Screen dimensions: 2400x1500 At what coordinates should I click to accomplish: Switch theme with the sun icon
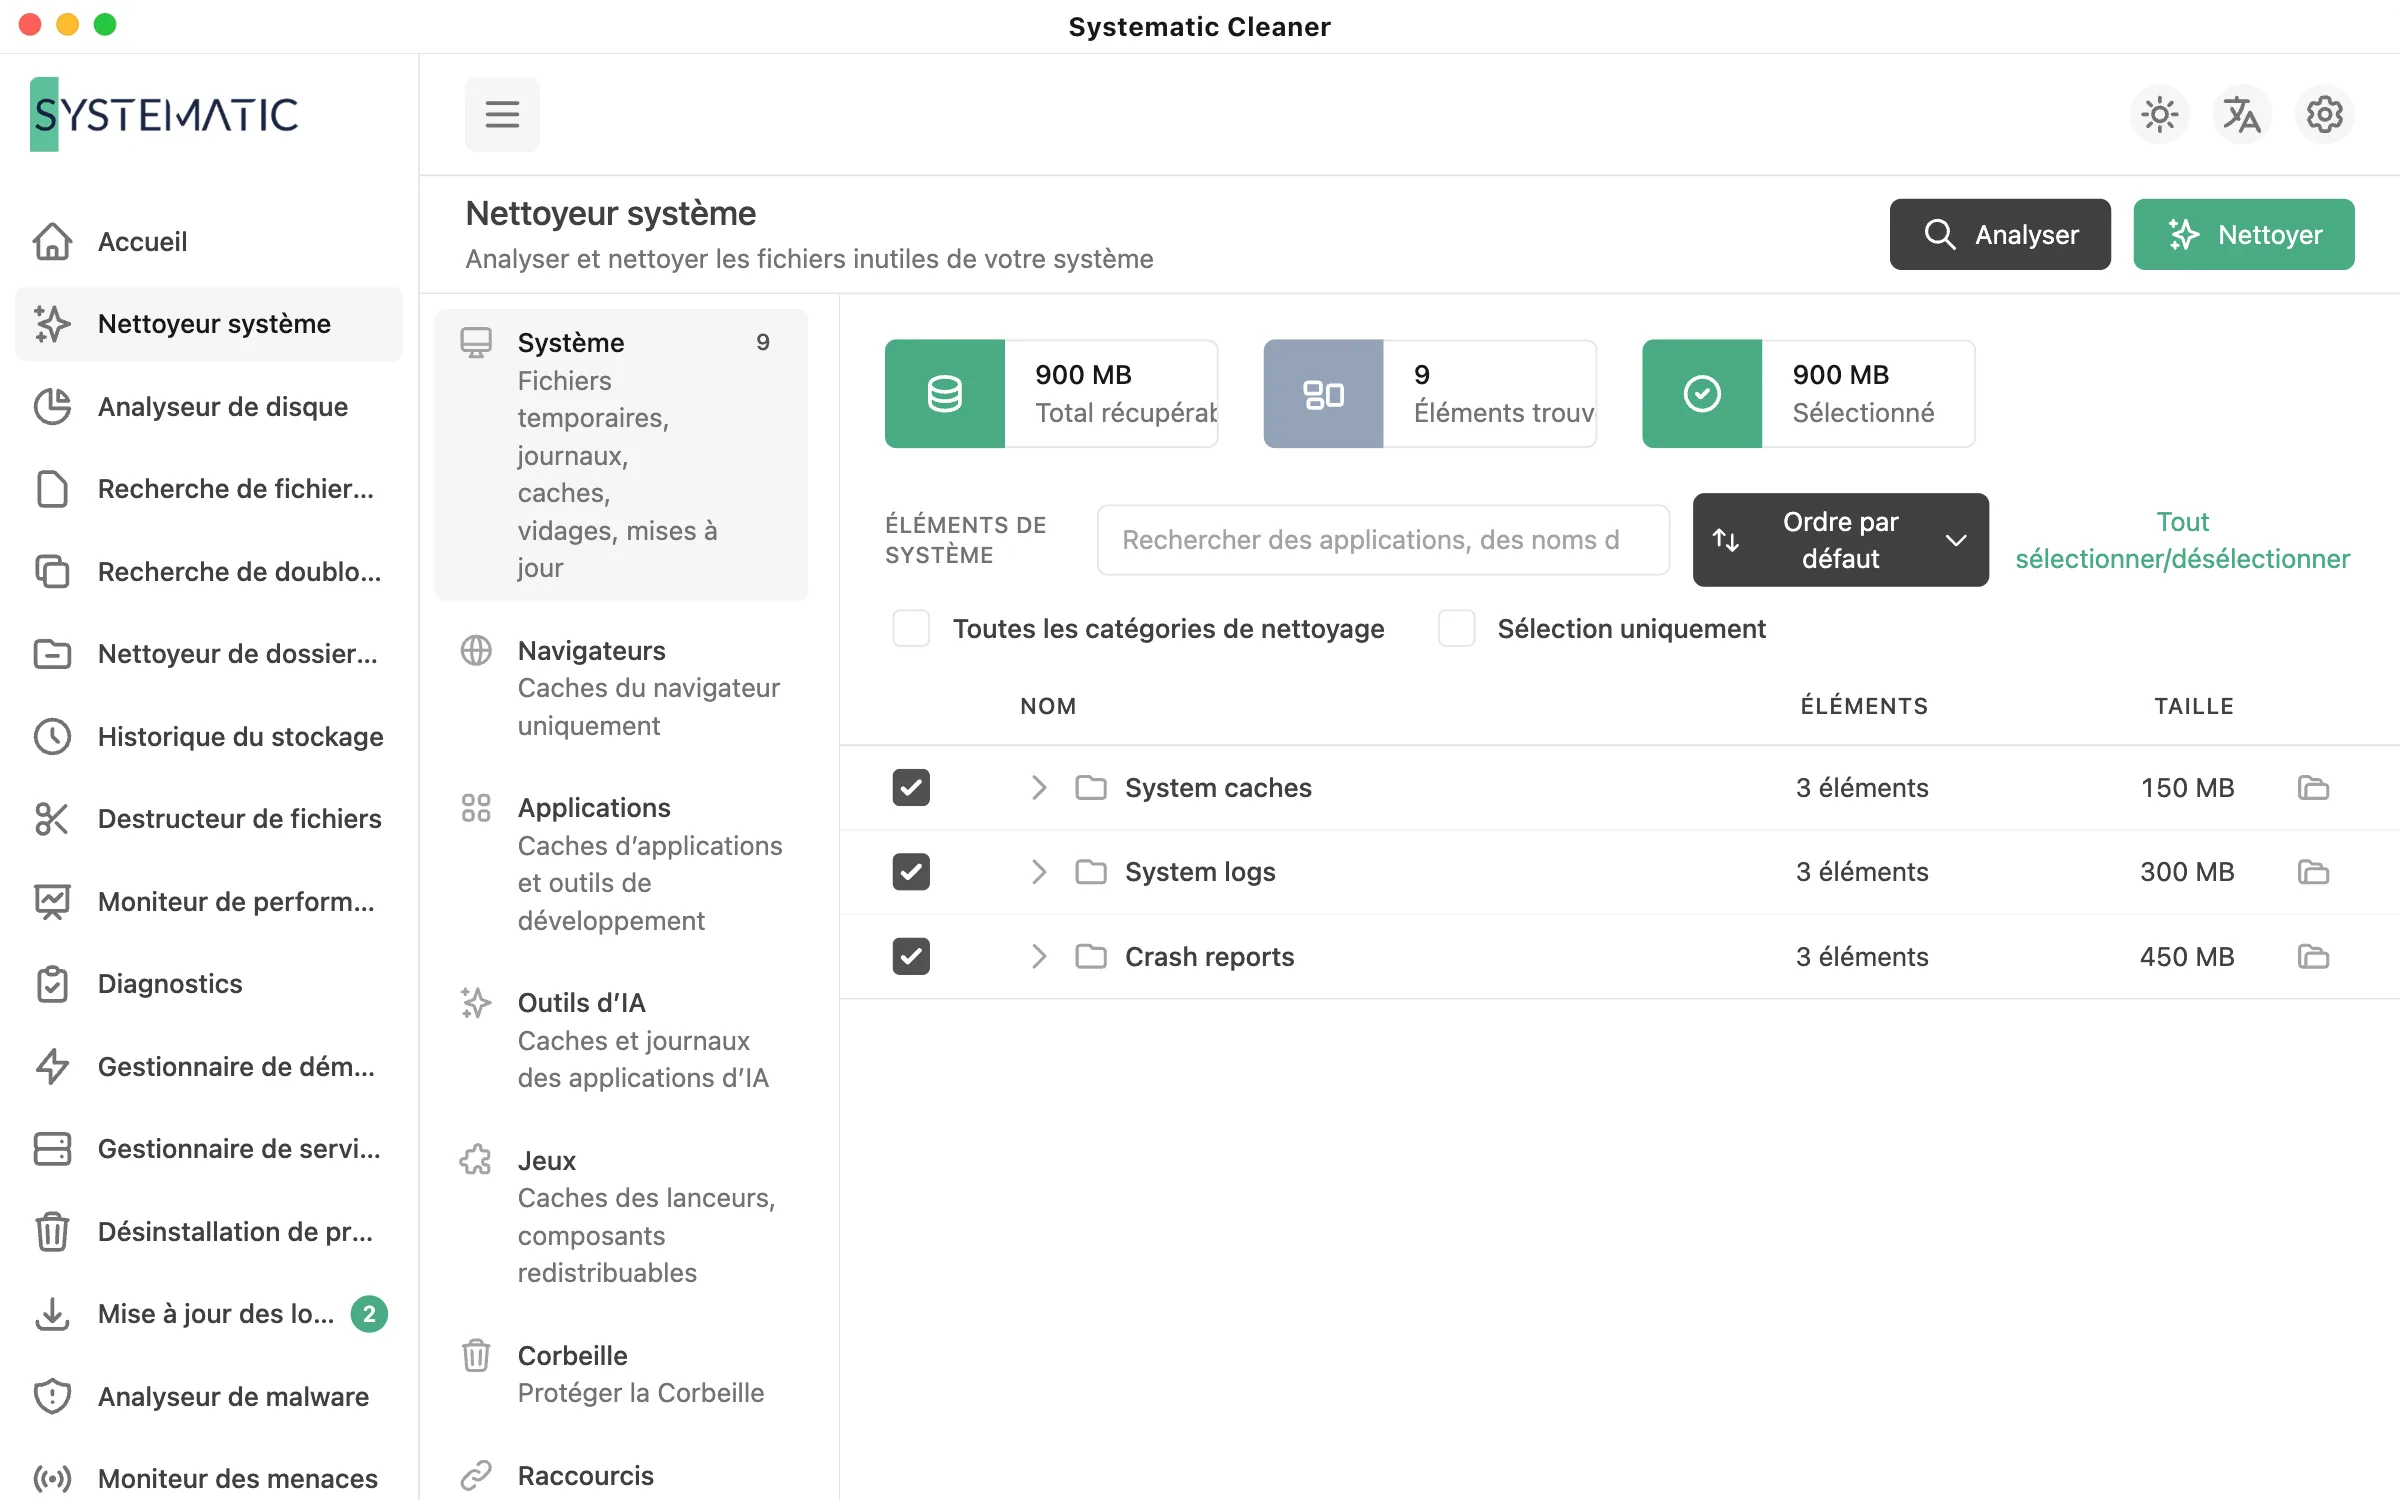coord(2160,115)
